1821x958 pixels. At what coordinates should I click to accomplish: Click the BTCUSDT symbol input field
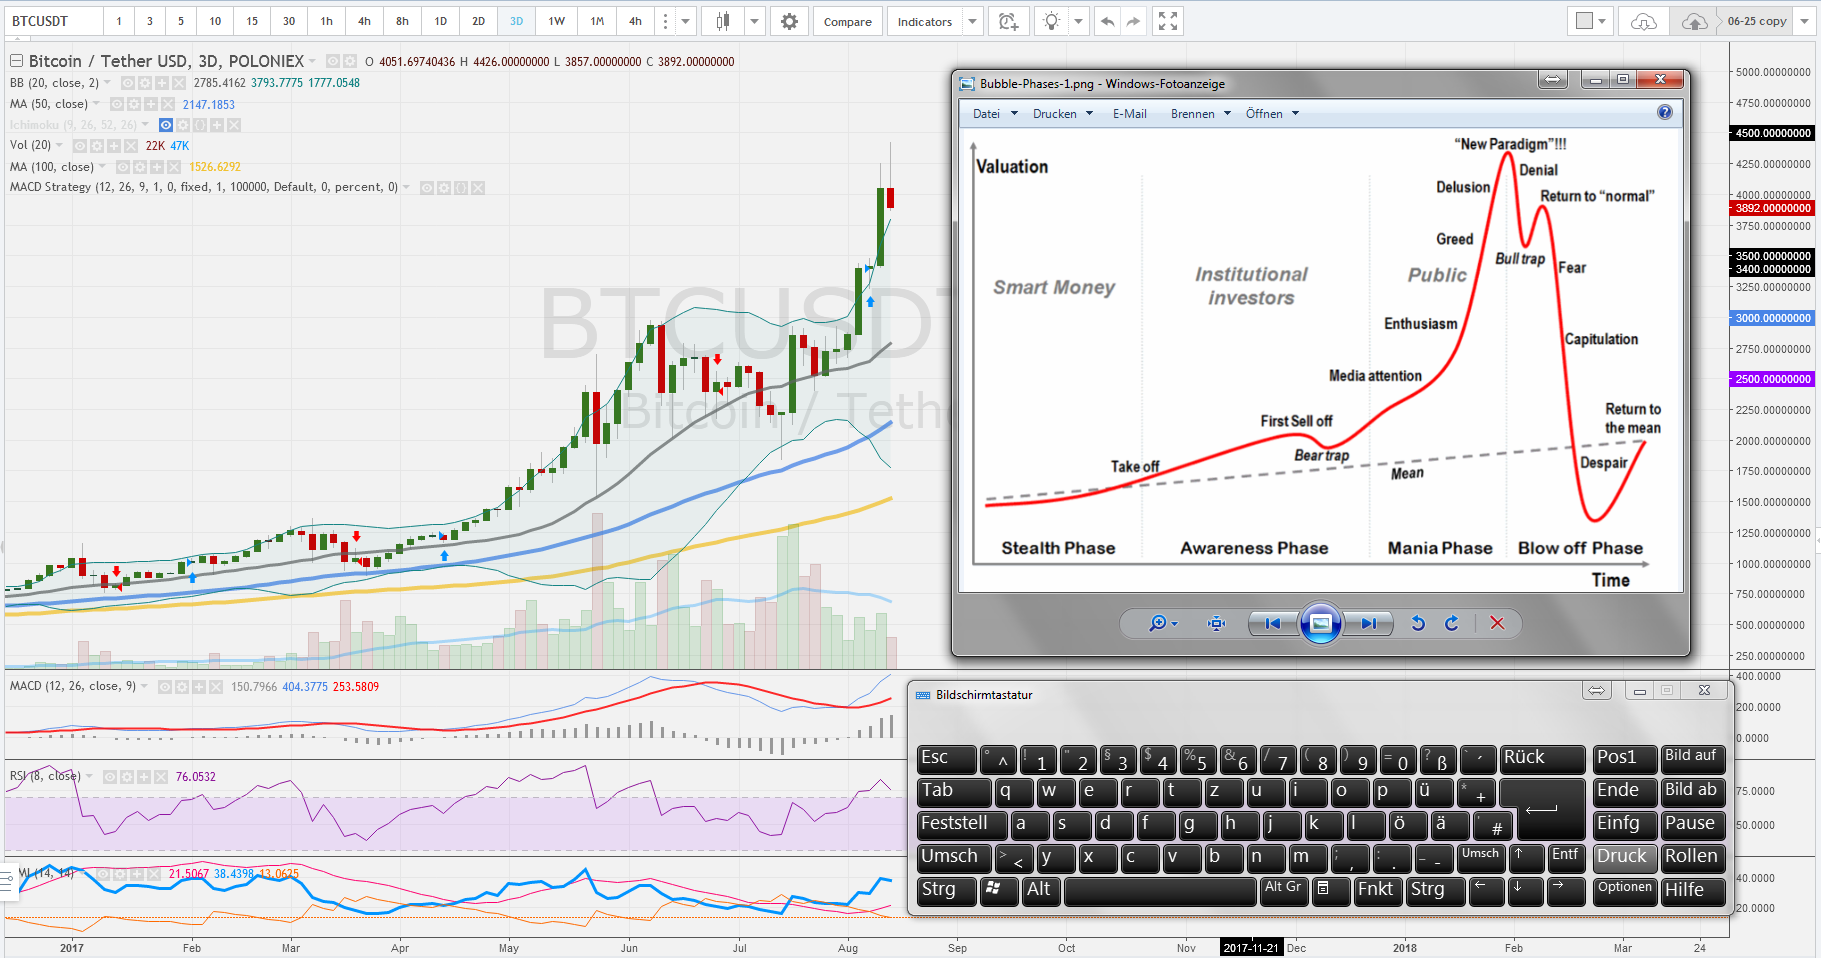[x=53, y=21]
